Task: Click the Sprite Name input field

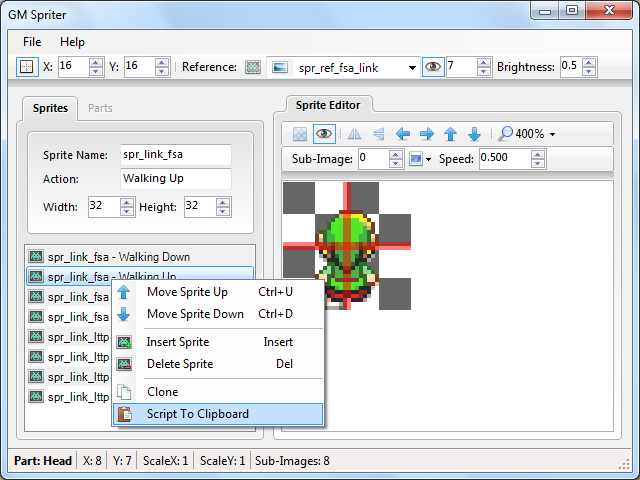Action: (176, 155)
